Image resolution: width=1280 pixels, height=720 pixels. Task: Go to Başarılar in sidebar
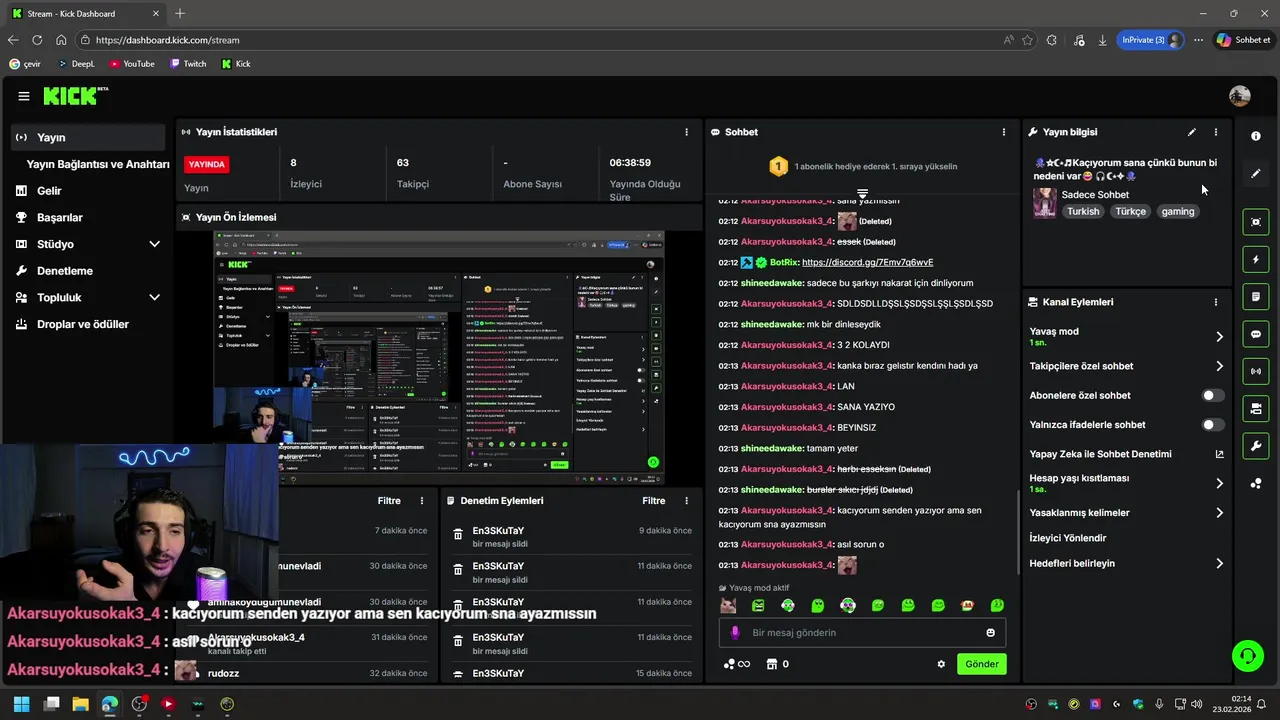coord(60,217)
